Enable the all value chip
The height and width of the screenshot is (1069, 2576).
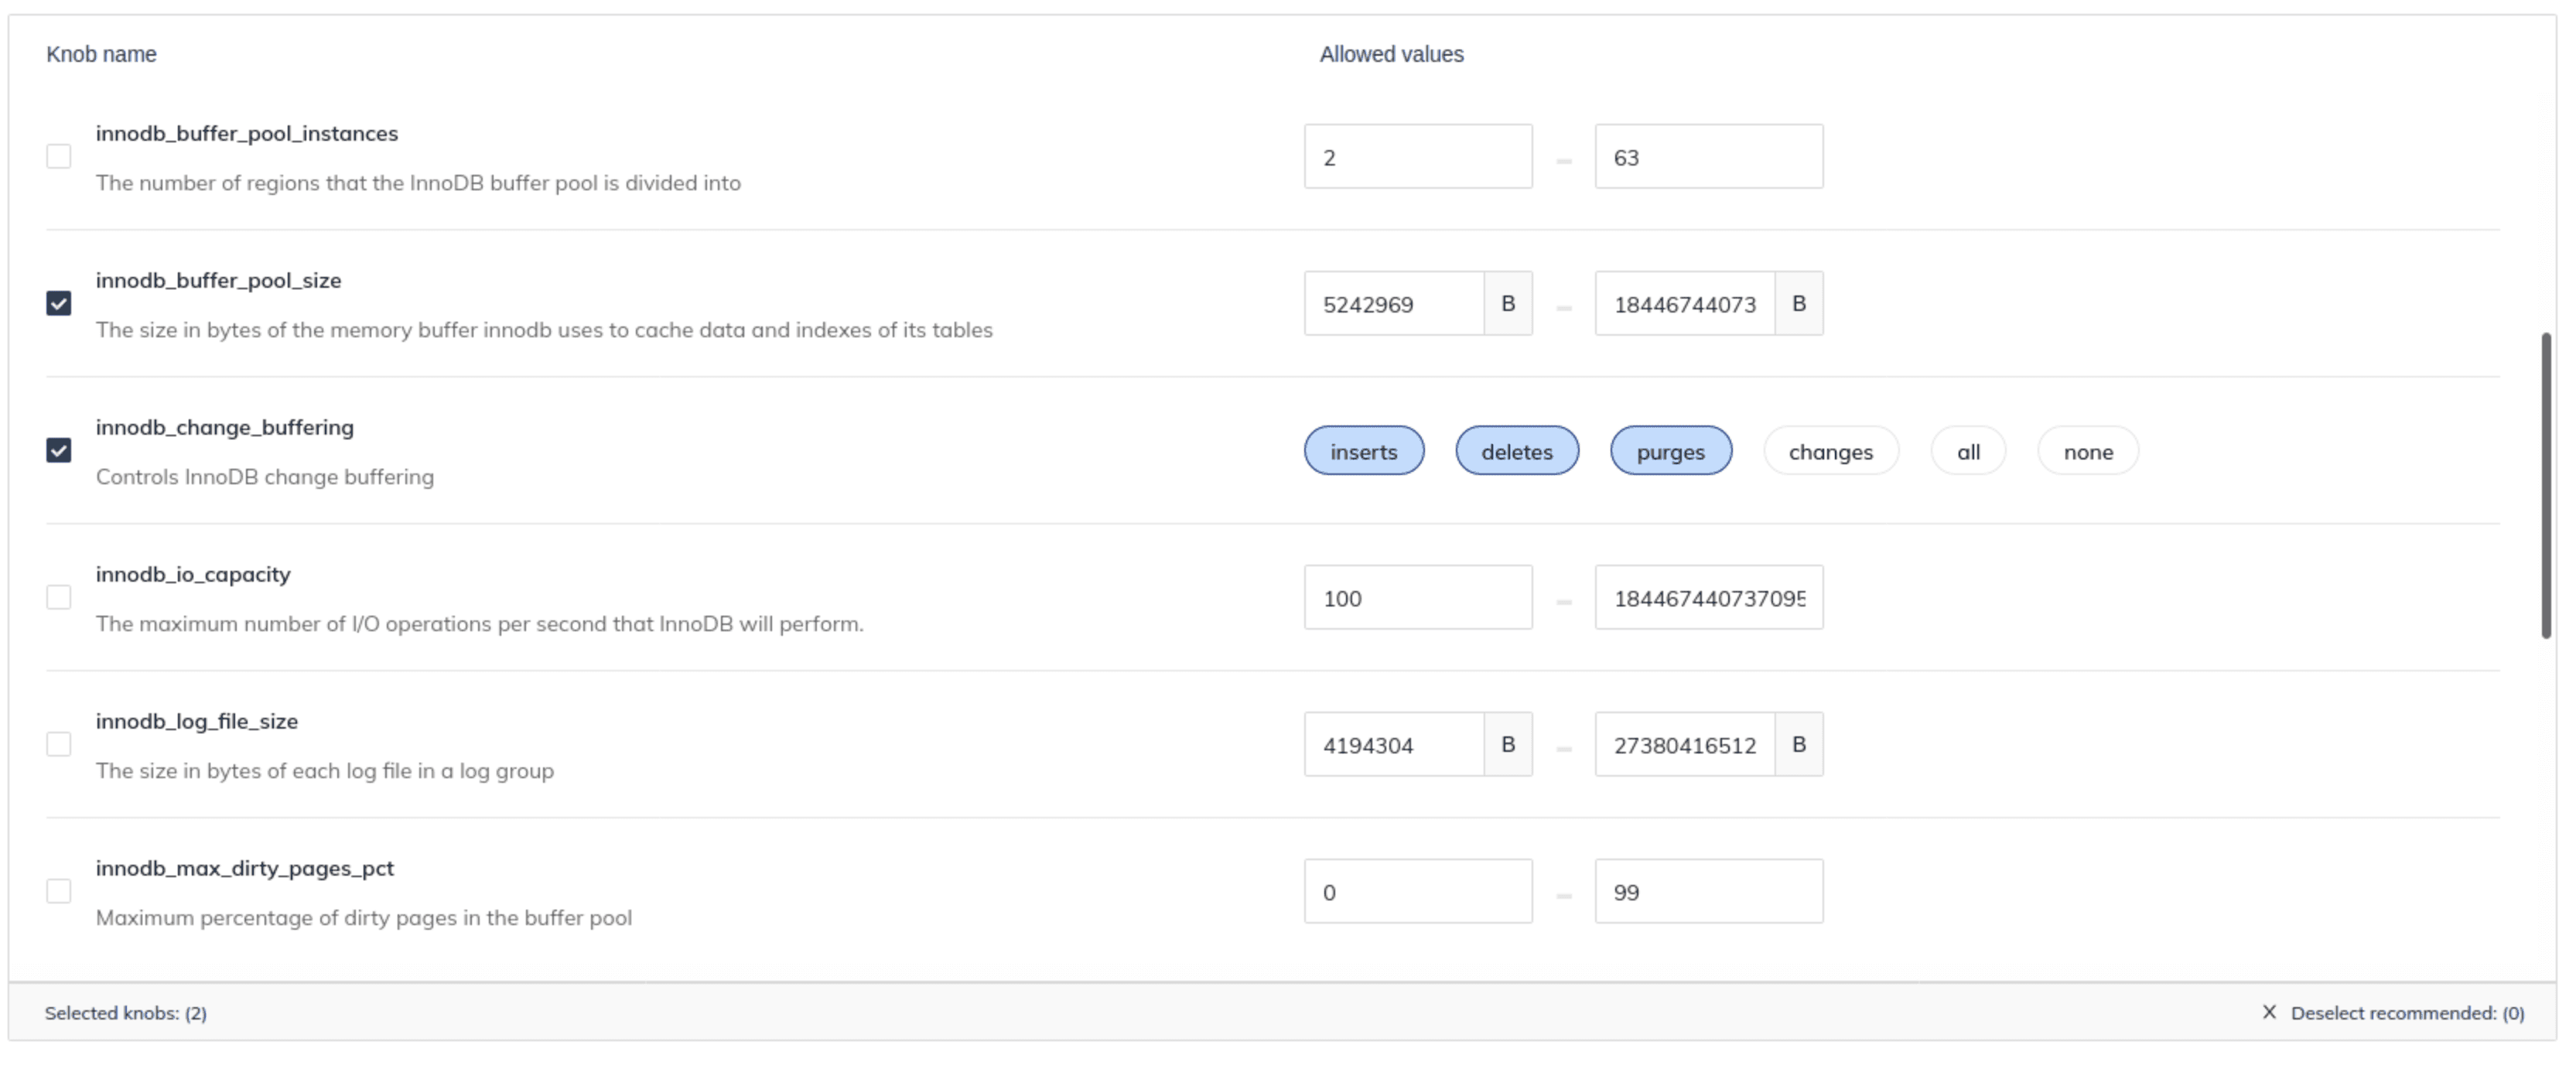click(x=1967, y=451)
